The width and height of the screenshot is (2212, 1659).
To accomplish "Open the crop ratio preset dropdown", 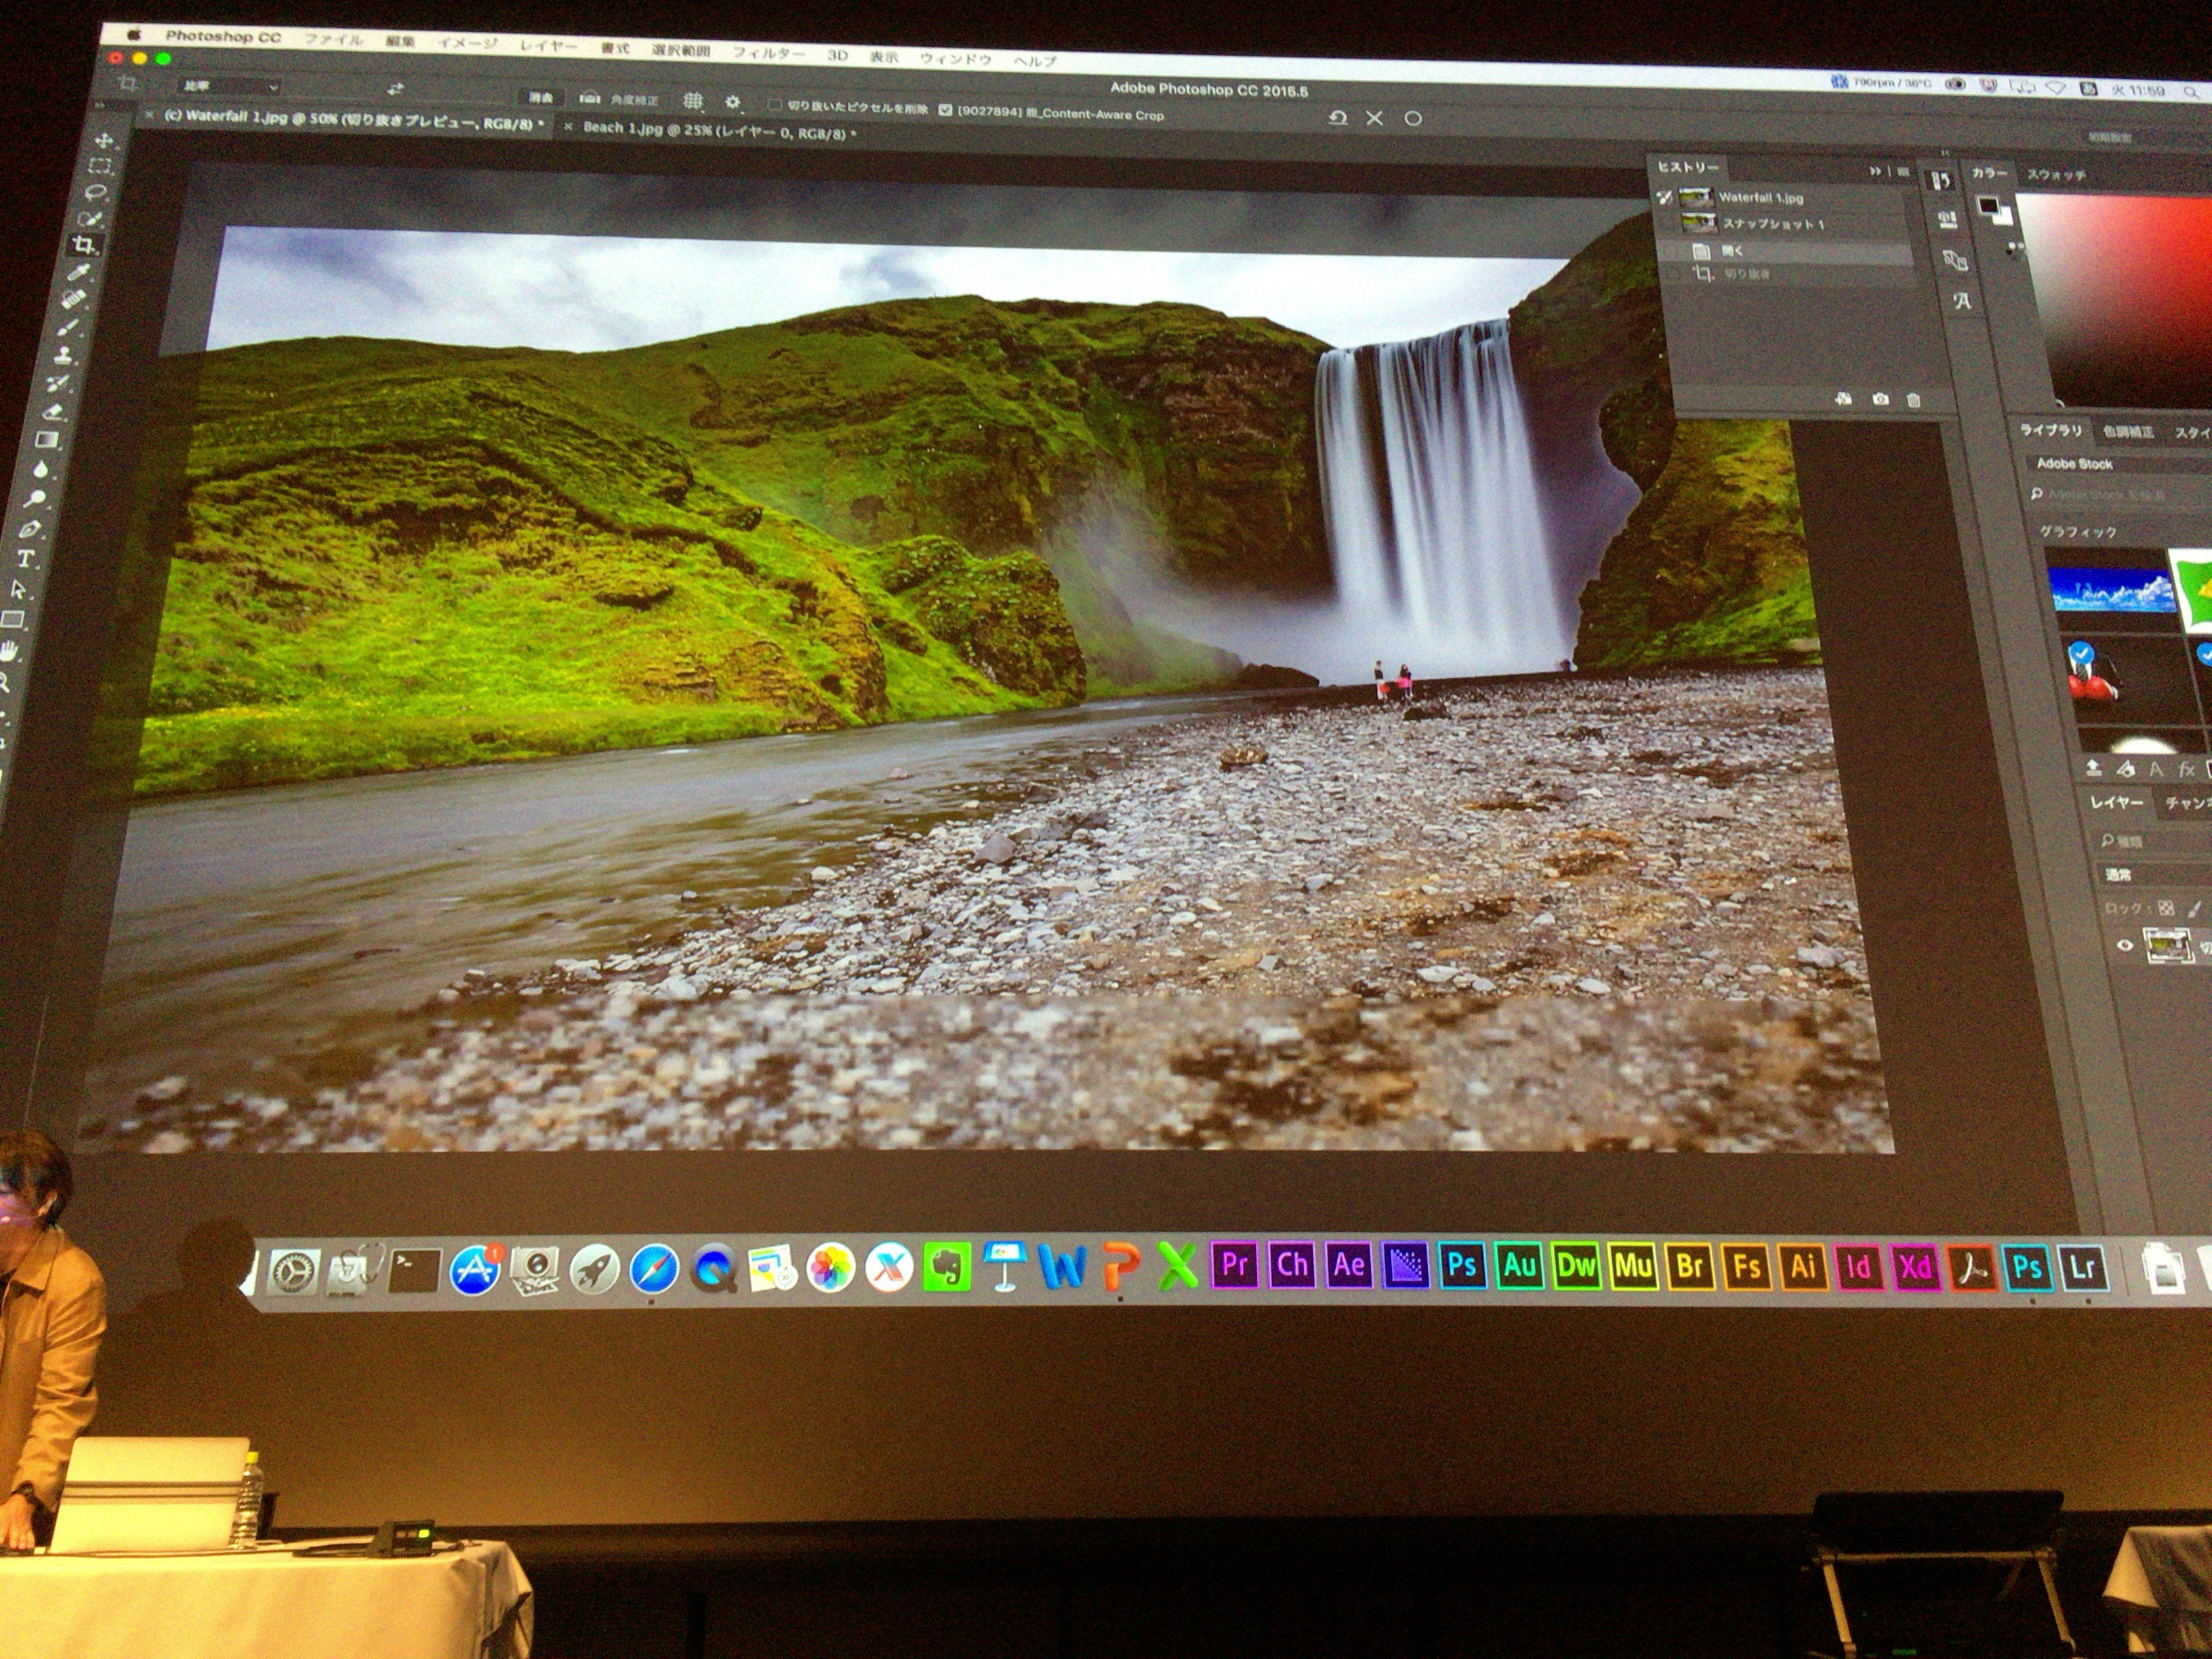I will [230, 87].
